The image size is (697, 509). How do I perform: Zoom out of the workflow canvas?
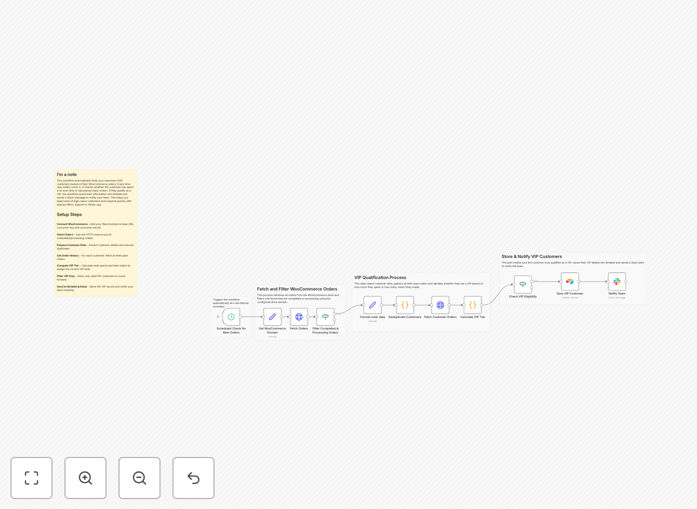pos(139,478)
